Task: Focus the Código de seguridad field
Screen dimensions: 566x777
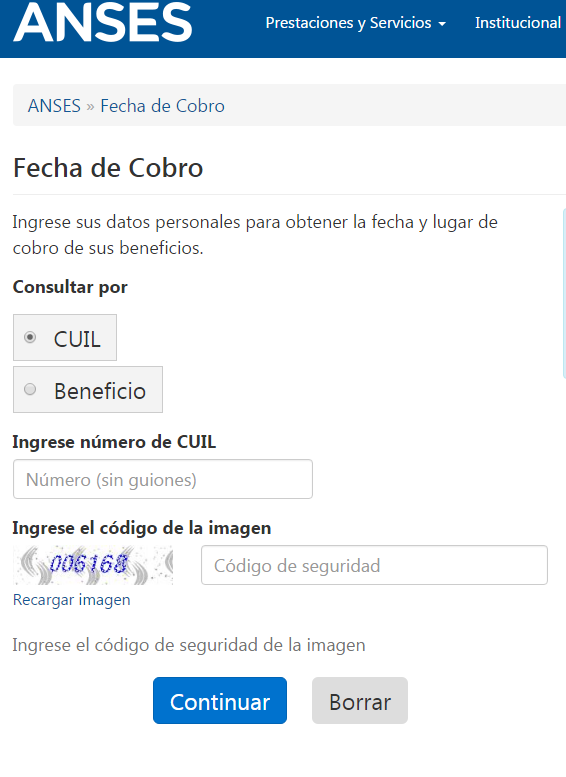Action: 374,565
